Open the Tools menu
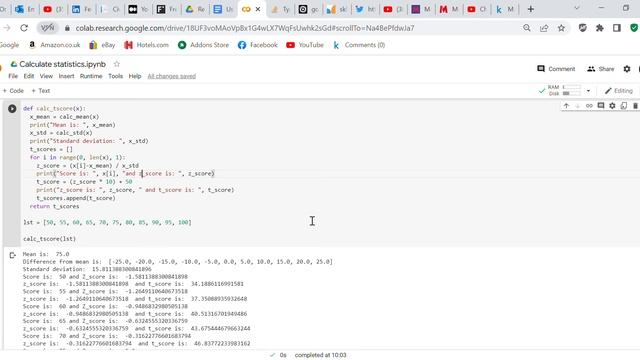The width and height of the screenshot is (640, 360). [116, 76]
